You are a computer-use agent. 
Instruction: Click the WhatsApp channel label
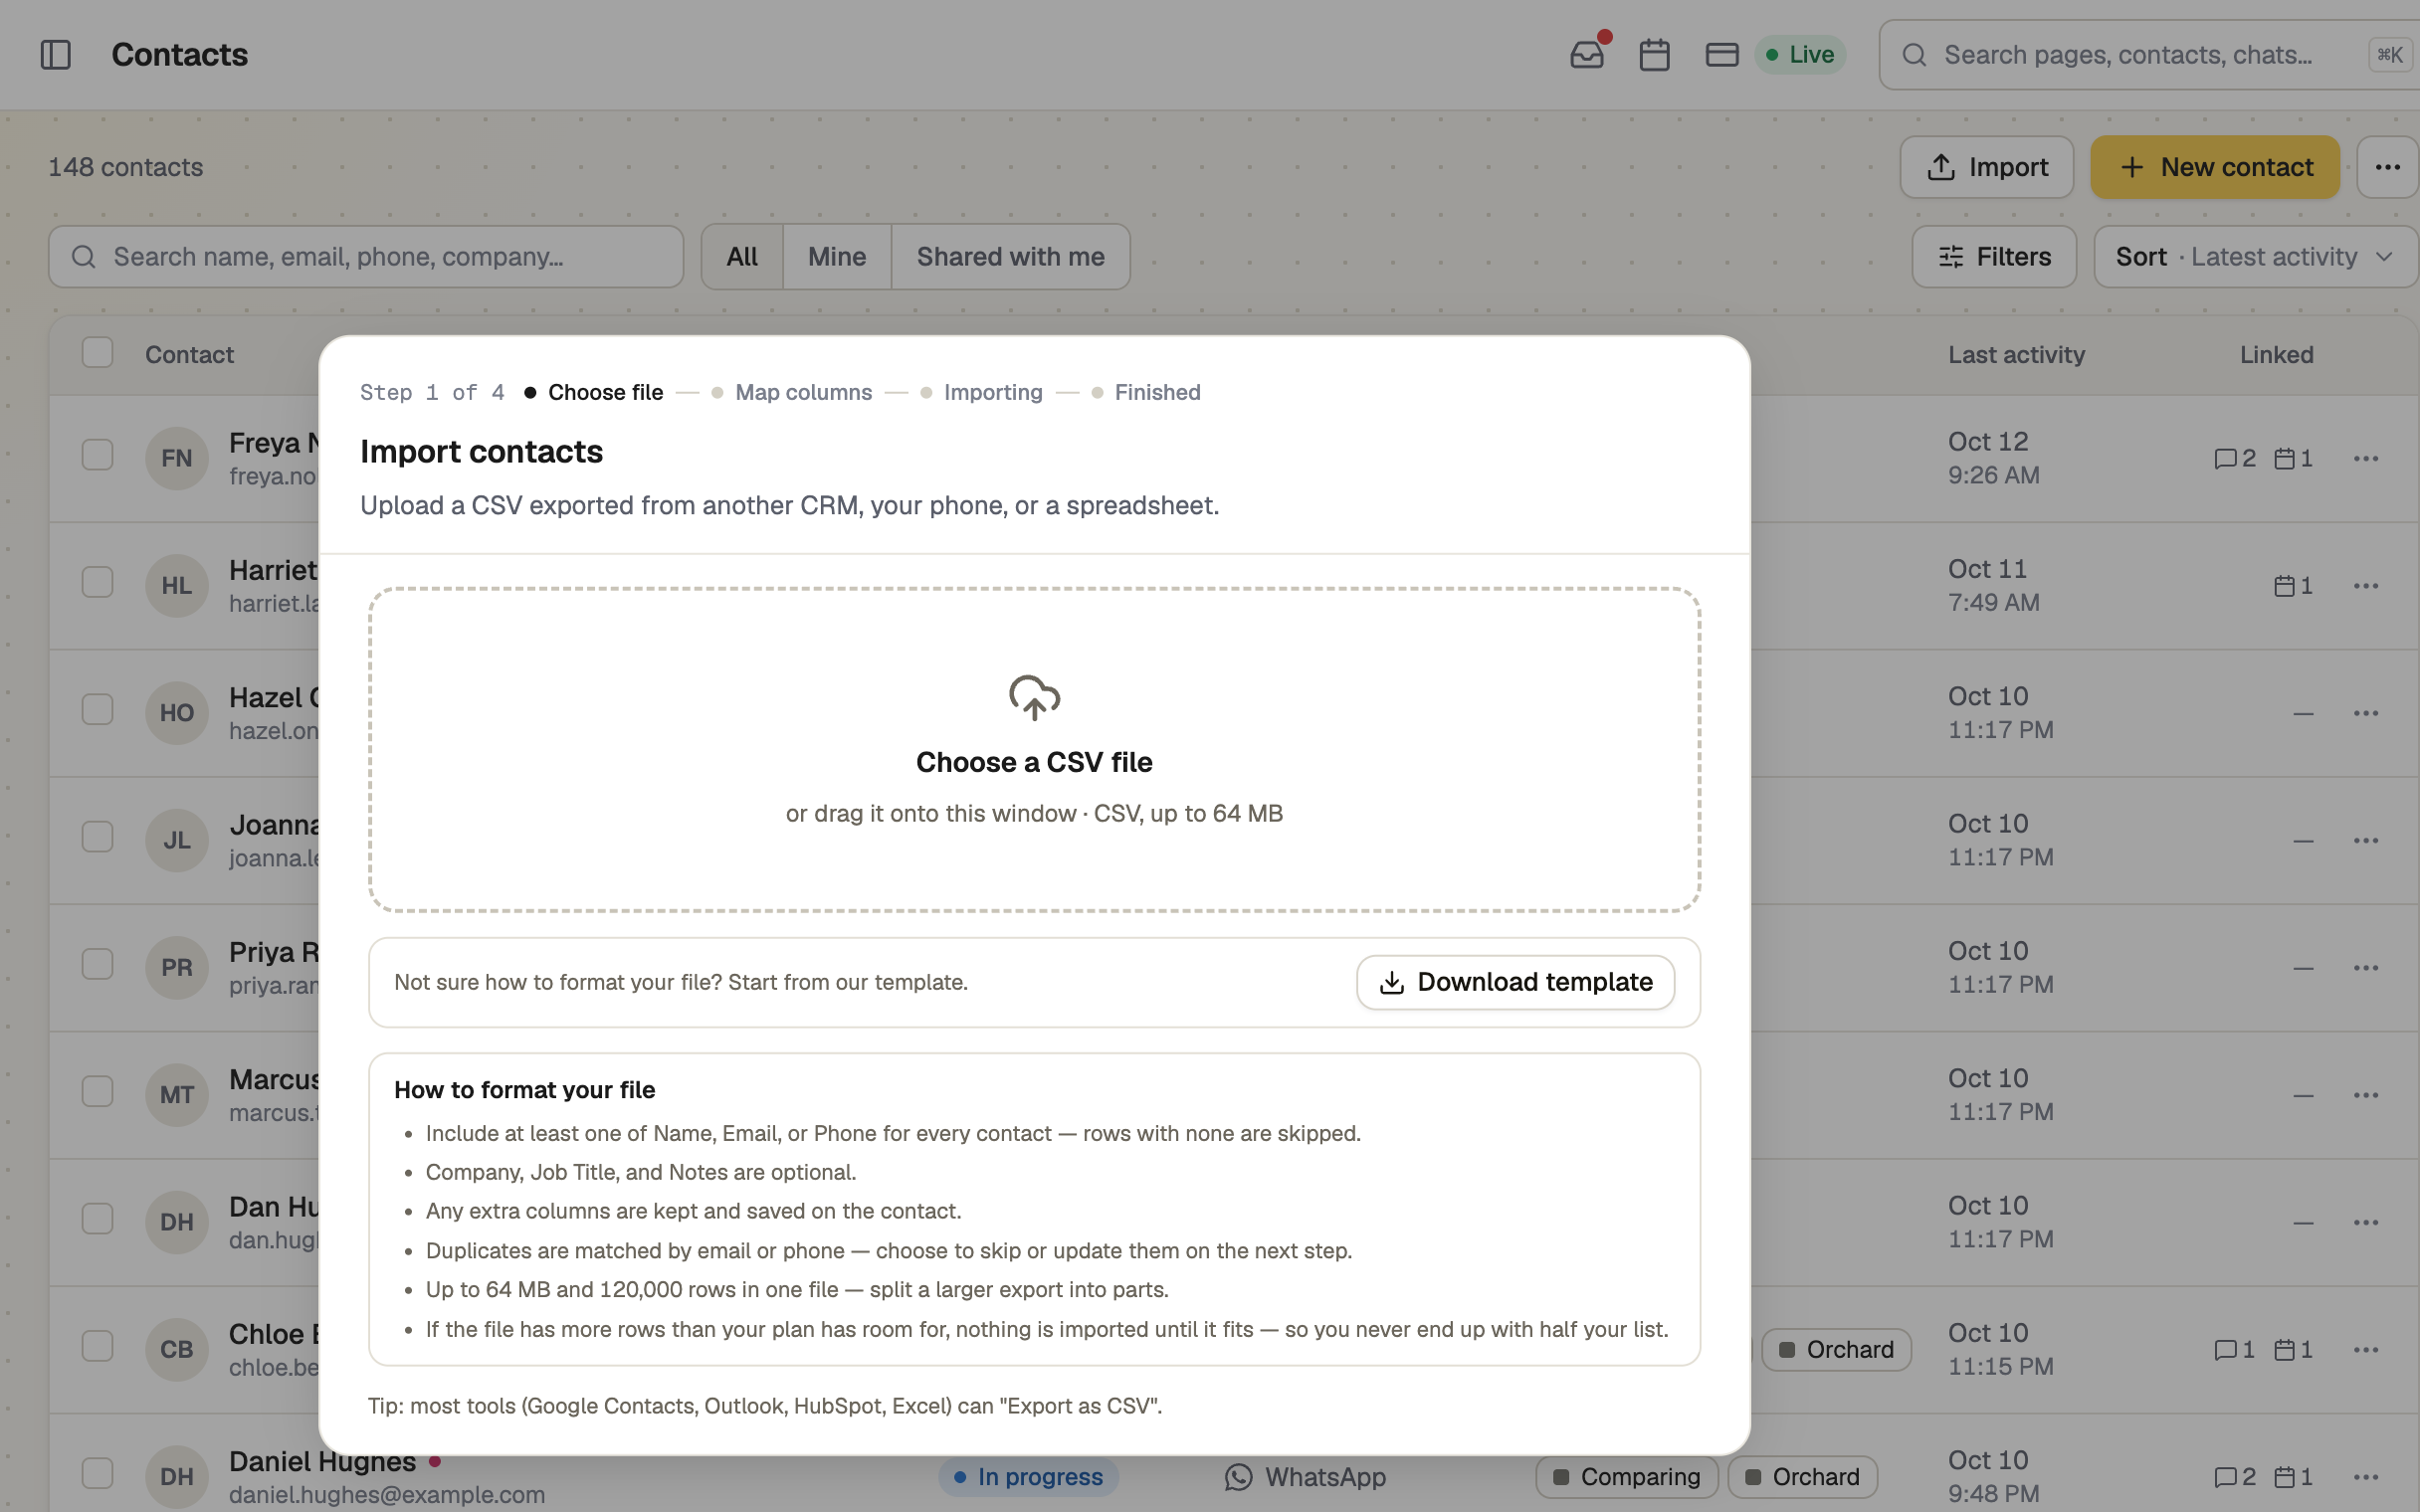pos(1305,1477)
